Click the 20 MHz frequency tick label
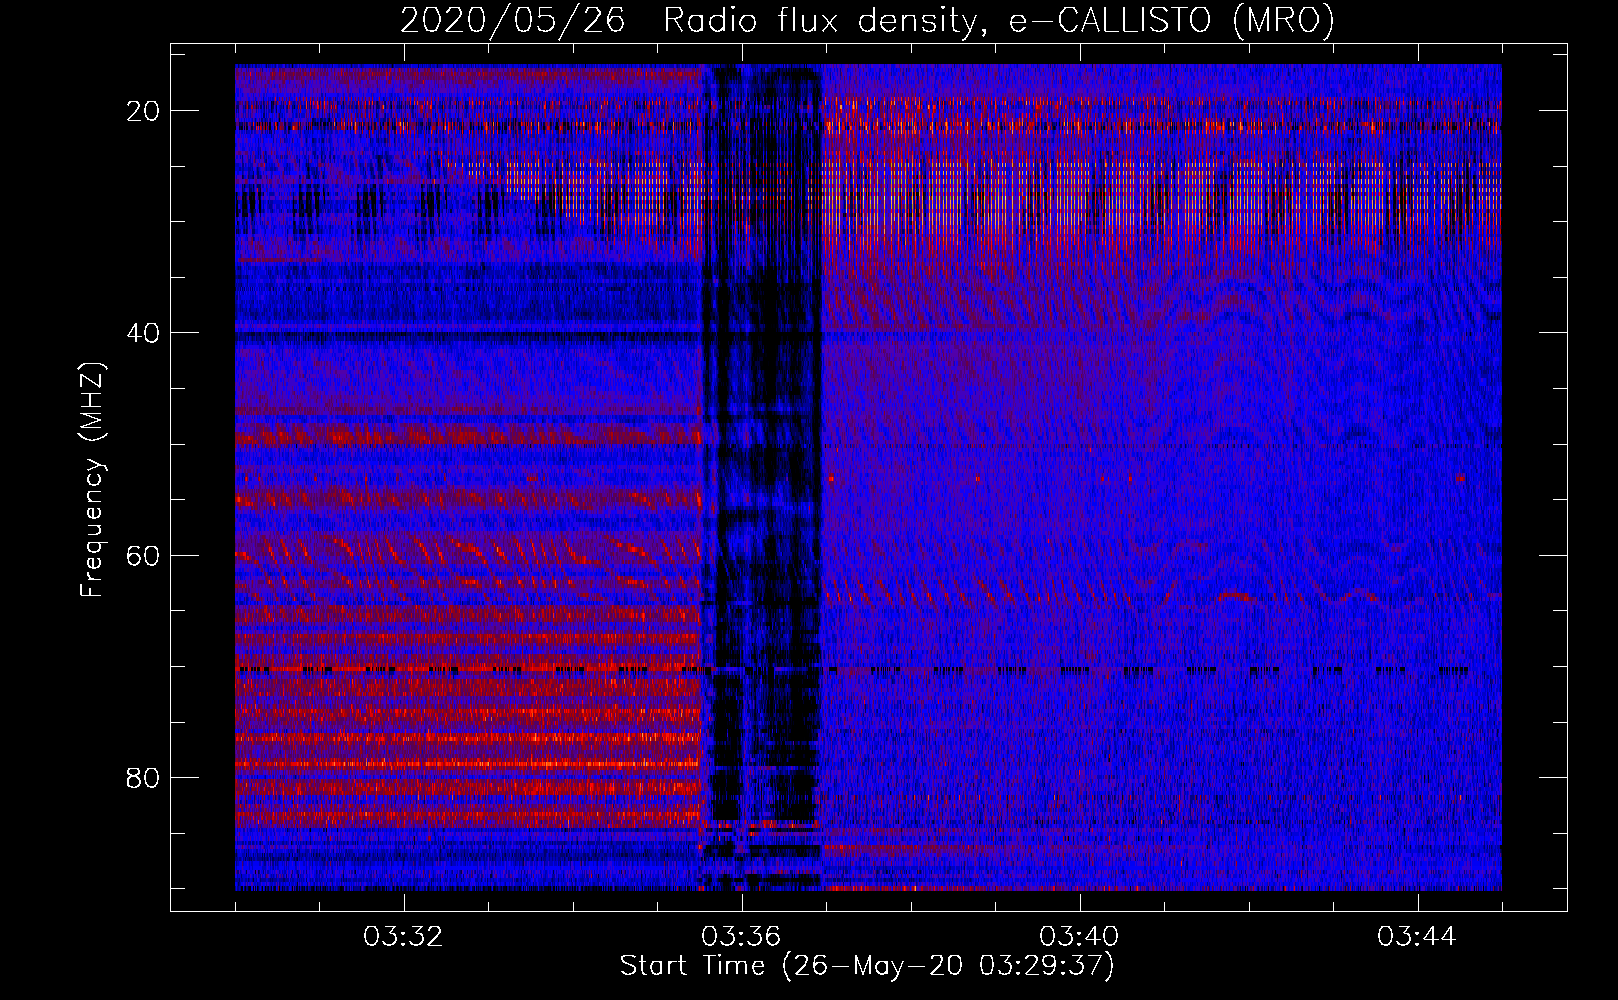1618x1000 pixels. click(x=143, y=111)
